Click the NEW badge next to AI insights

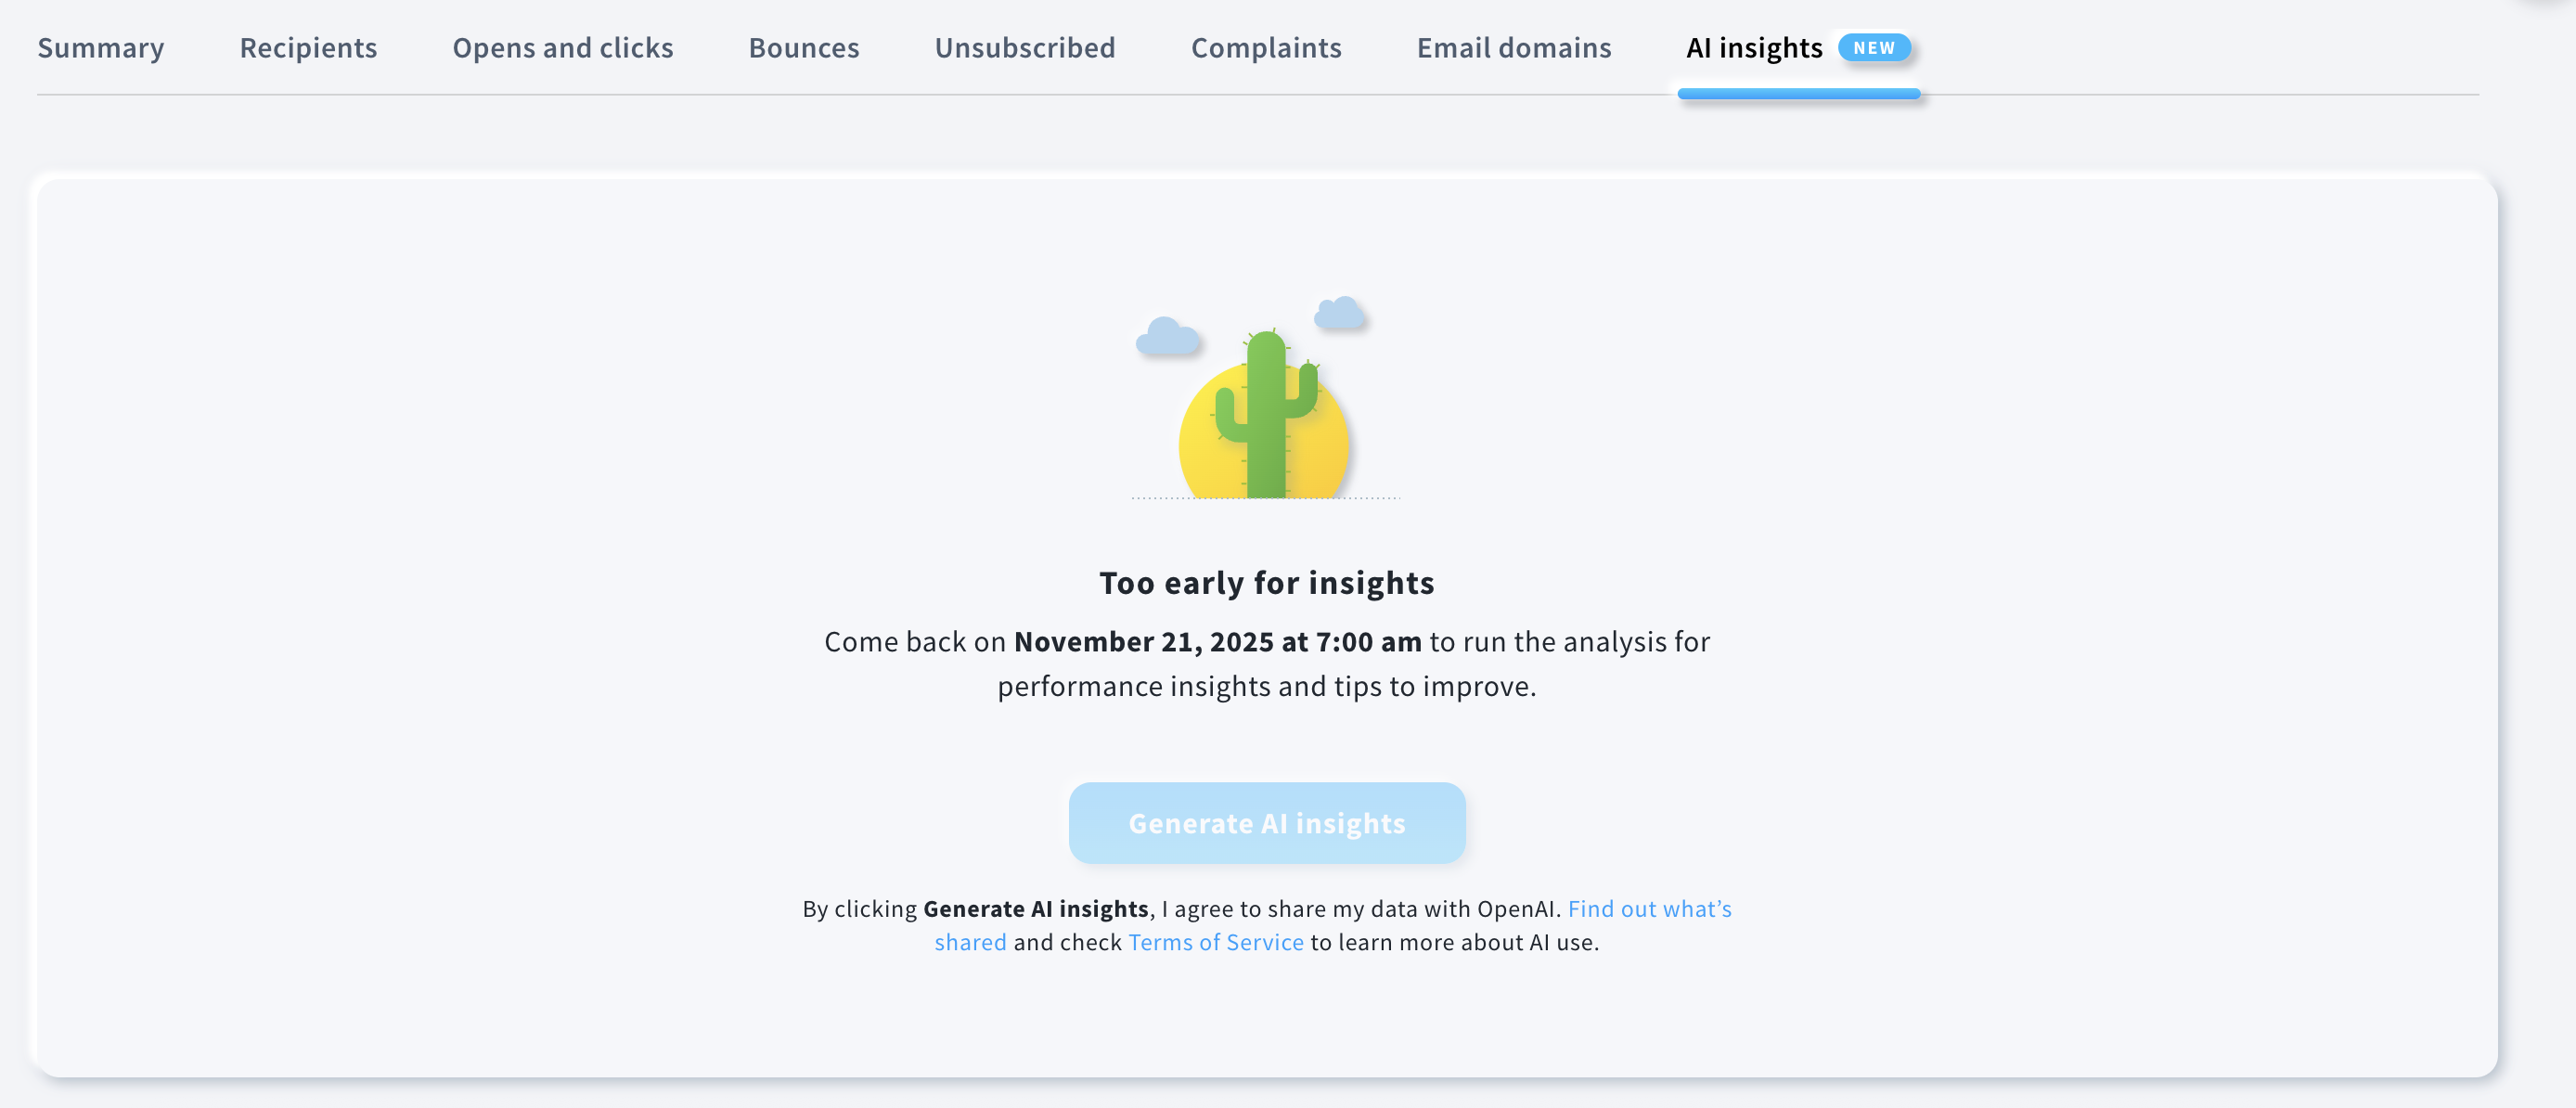click(1873, 47)
